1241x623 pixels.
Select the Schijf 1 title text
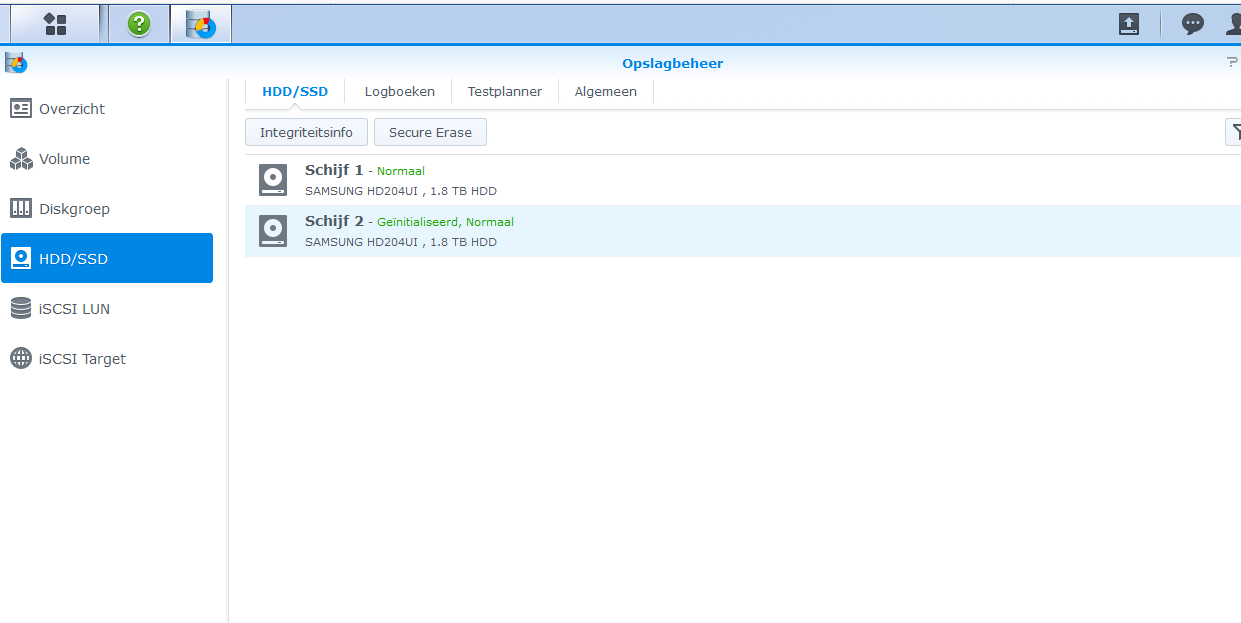click(334, 170)
